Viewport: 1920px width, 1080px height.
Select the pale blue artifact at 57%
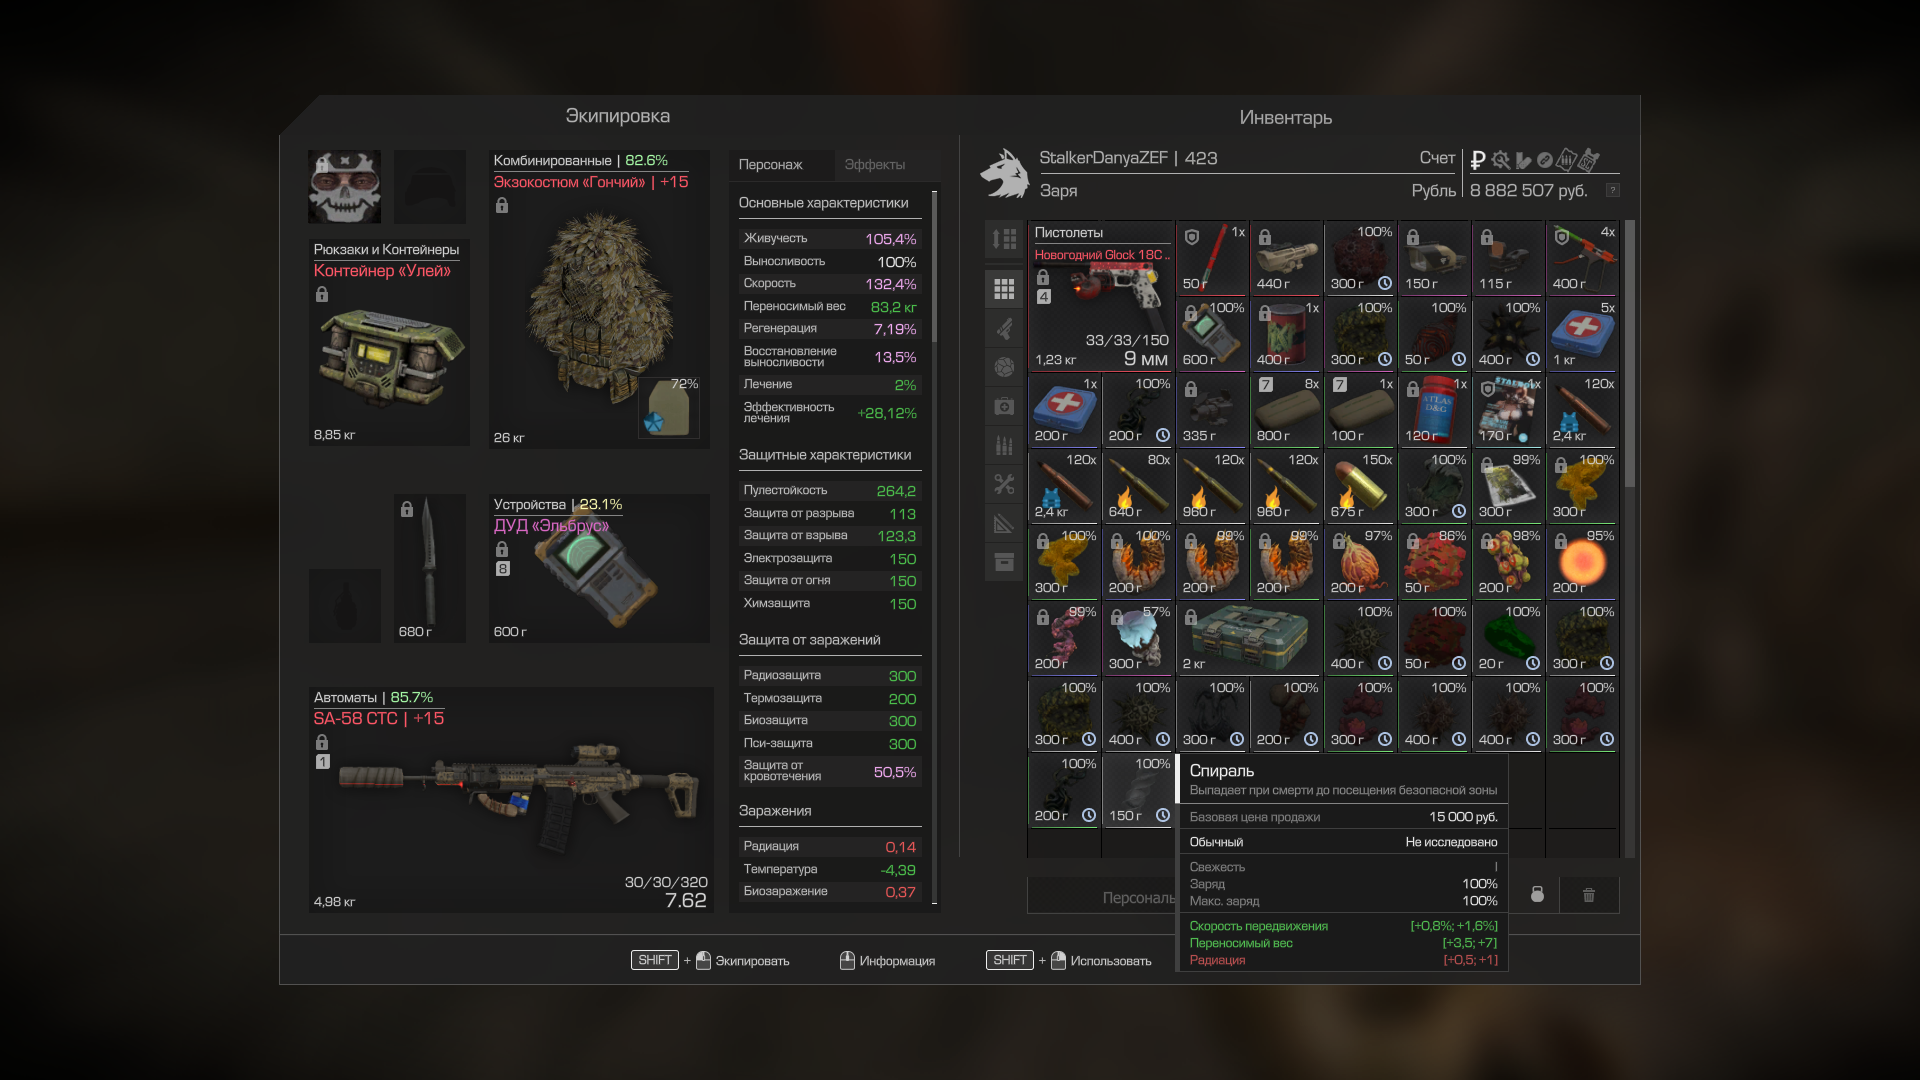(x=1139, y=638)
